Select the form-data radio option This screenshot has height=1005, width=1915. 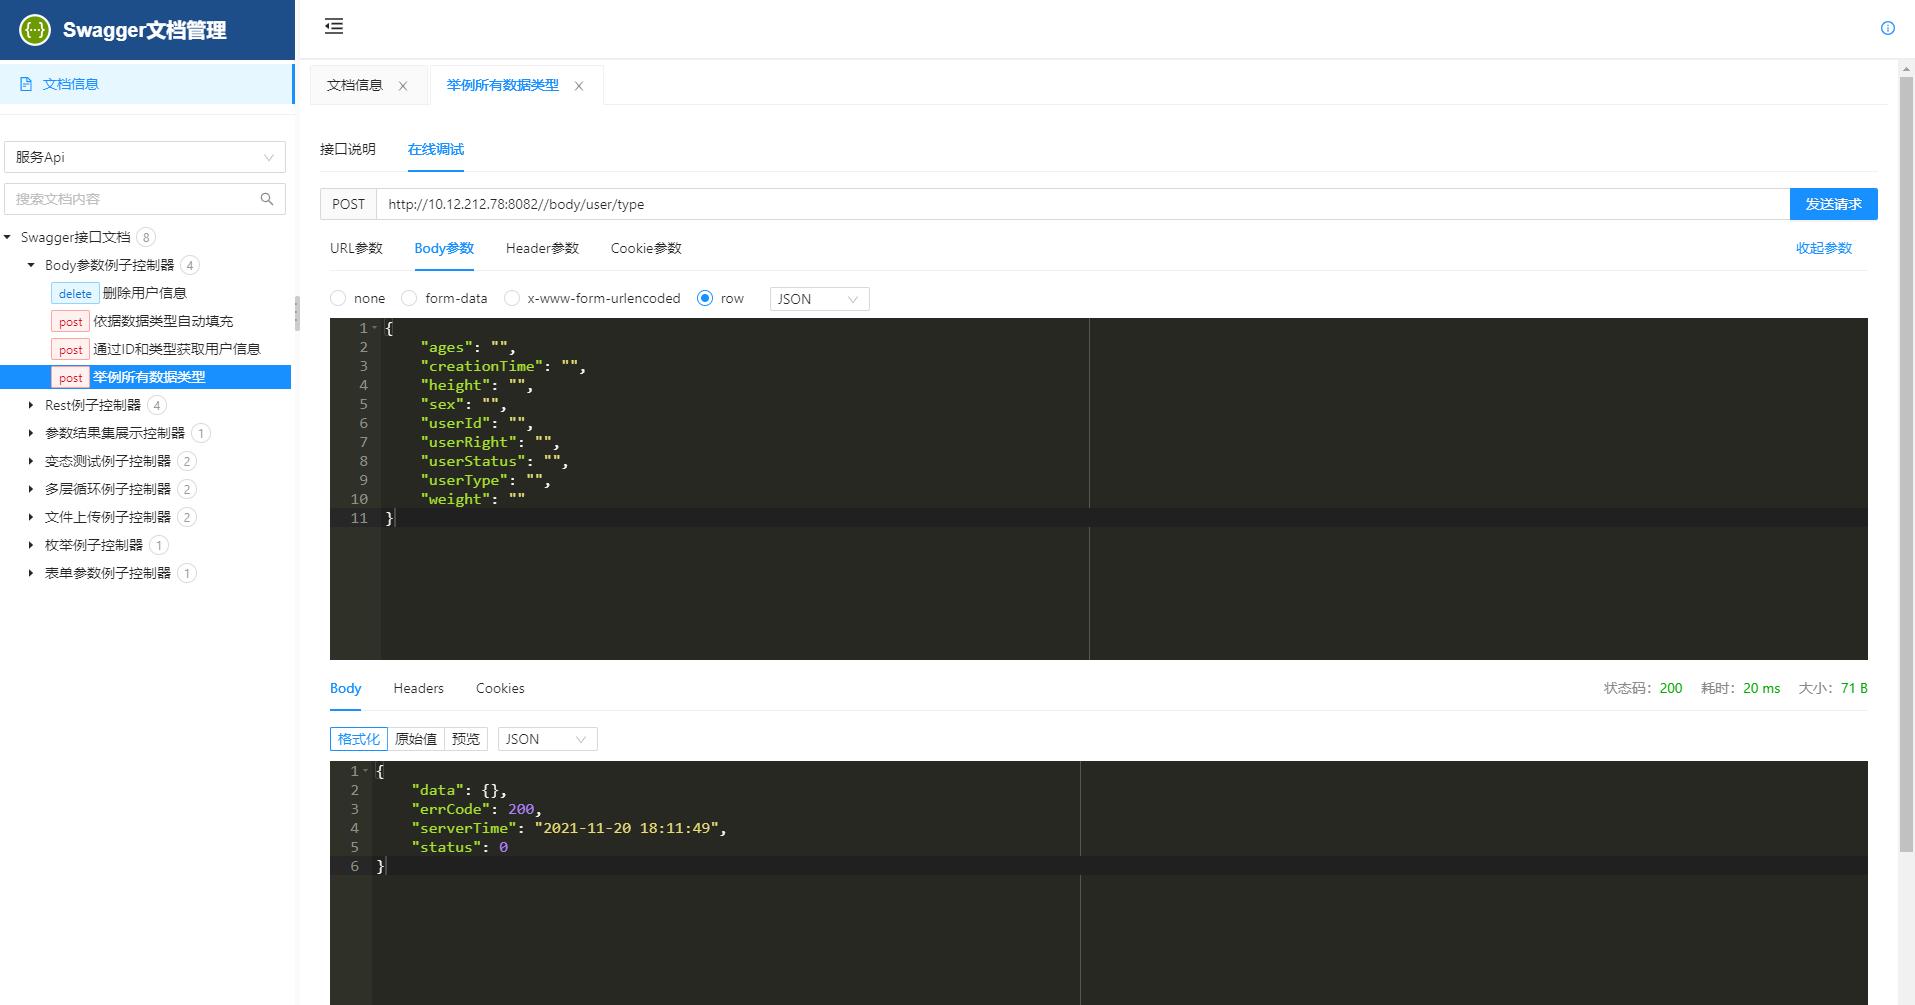[x=409, y=298]
